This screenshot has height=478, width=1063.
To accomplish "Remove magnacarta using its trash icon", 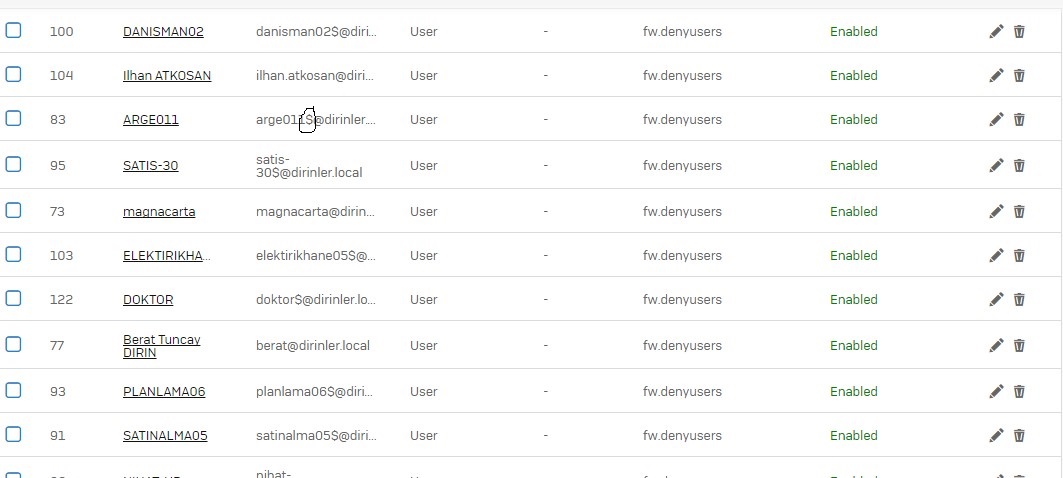I will click(1019, 212).
